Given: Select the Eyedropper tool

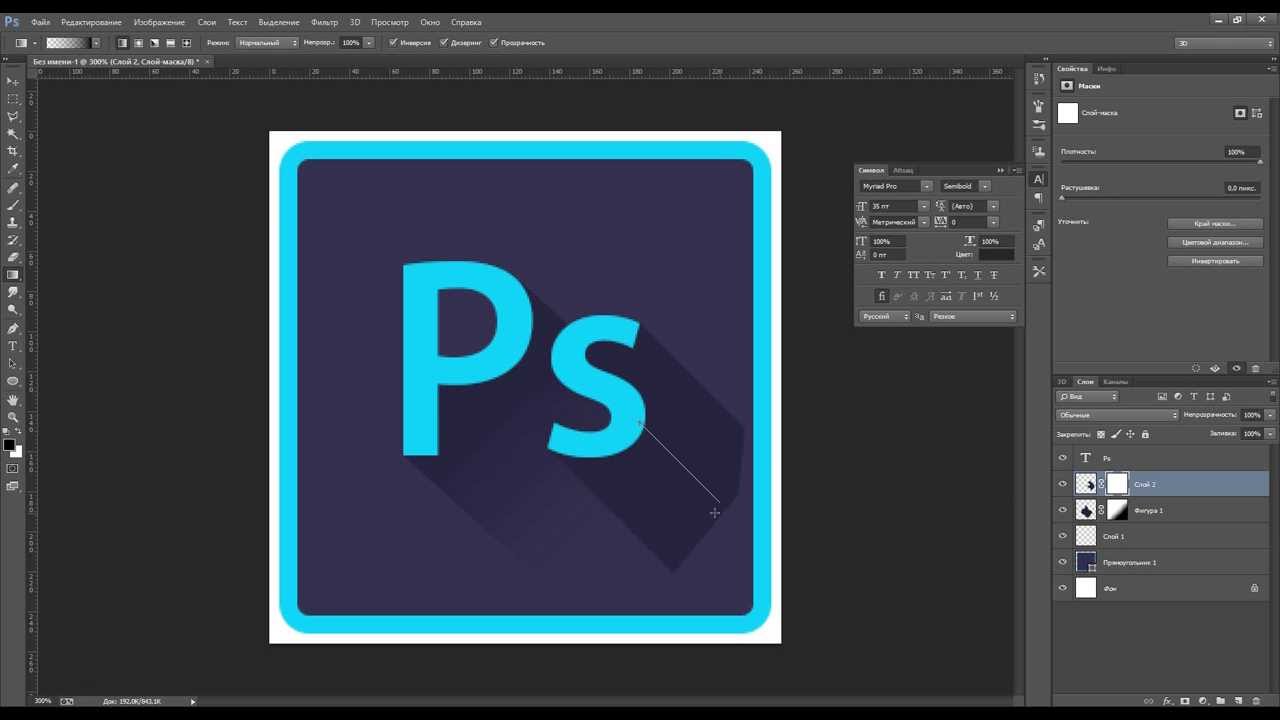Looking at the screenshot, I should pos(13,168).
